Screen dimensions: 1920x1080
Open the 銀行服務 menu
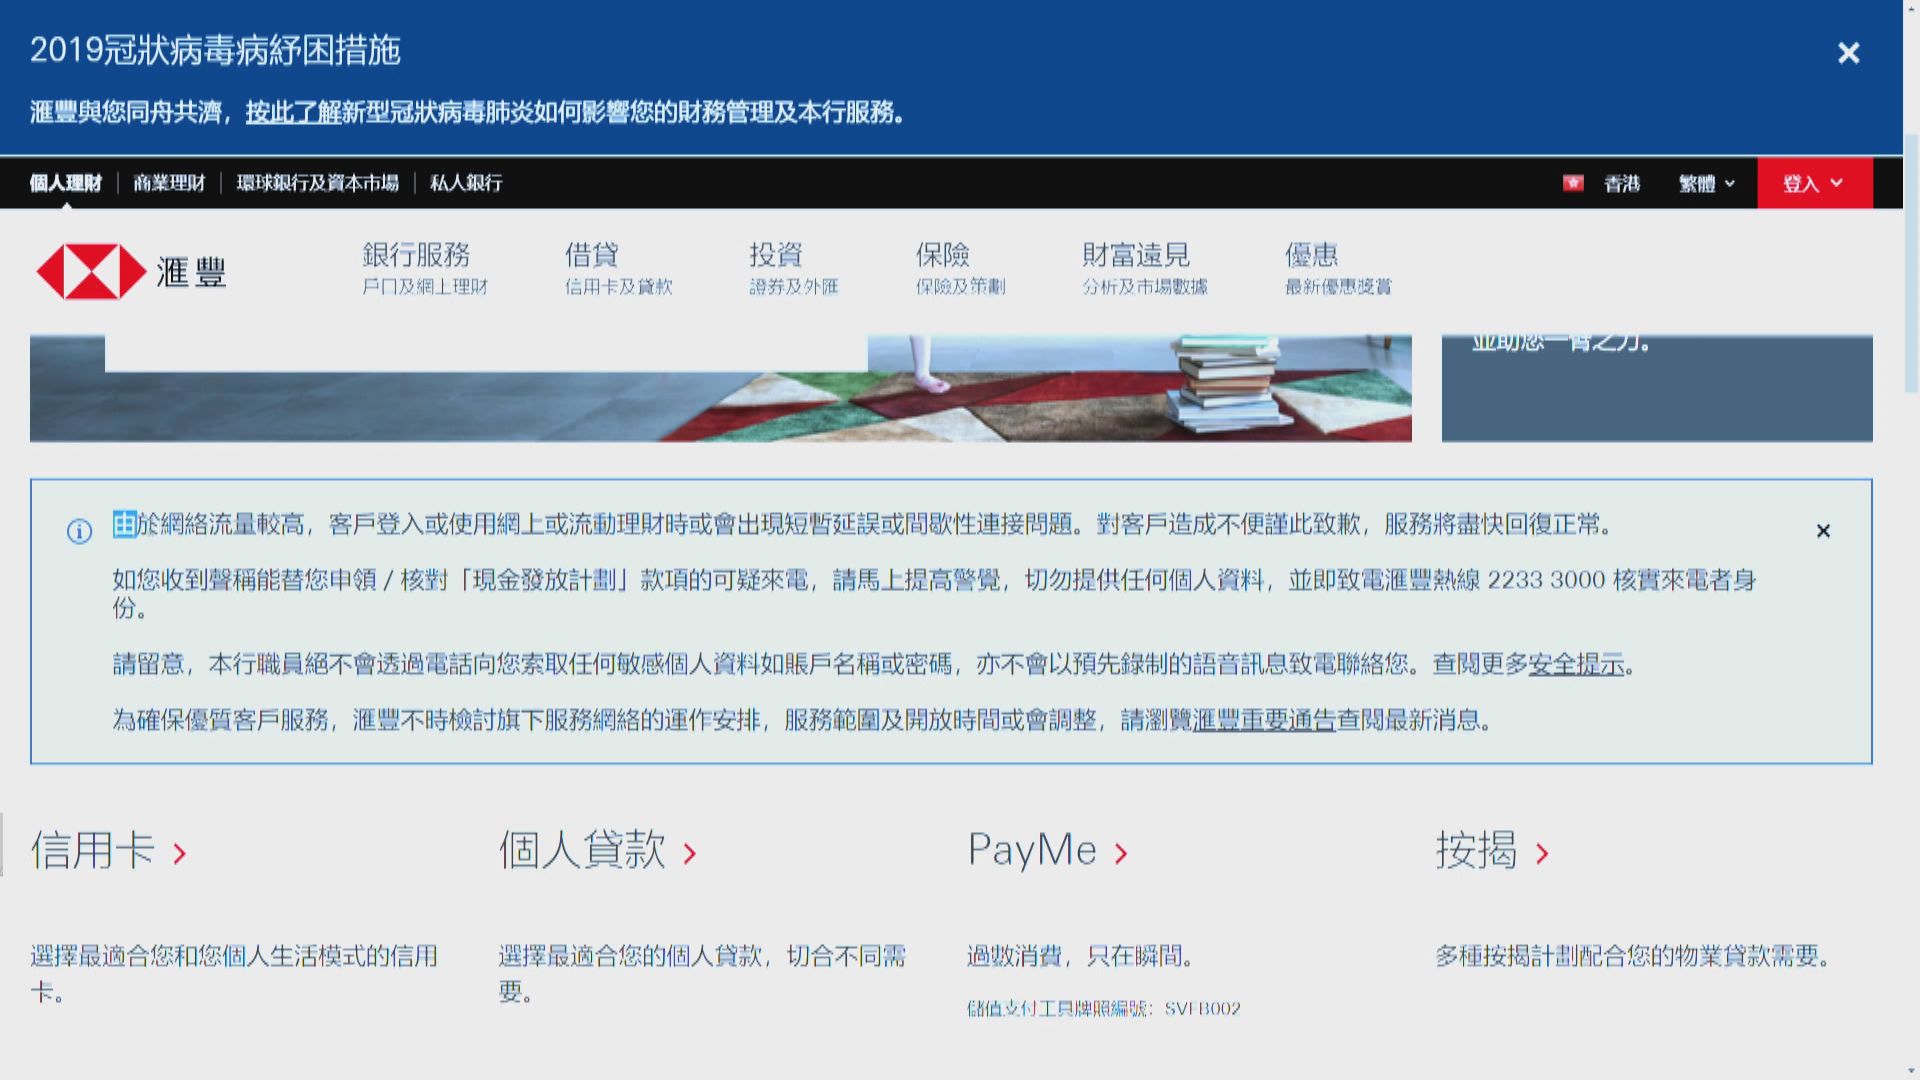point(418,255)
